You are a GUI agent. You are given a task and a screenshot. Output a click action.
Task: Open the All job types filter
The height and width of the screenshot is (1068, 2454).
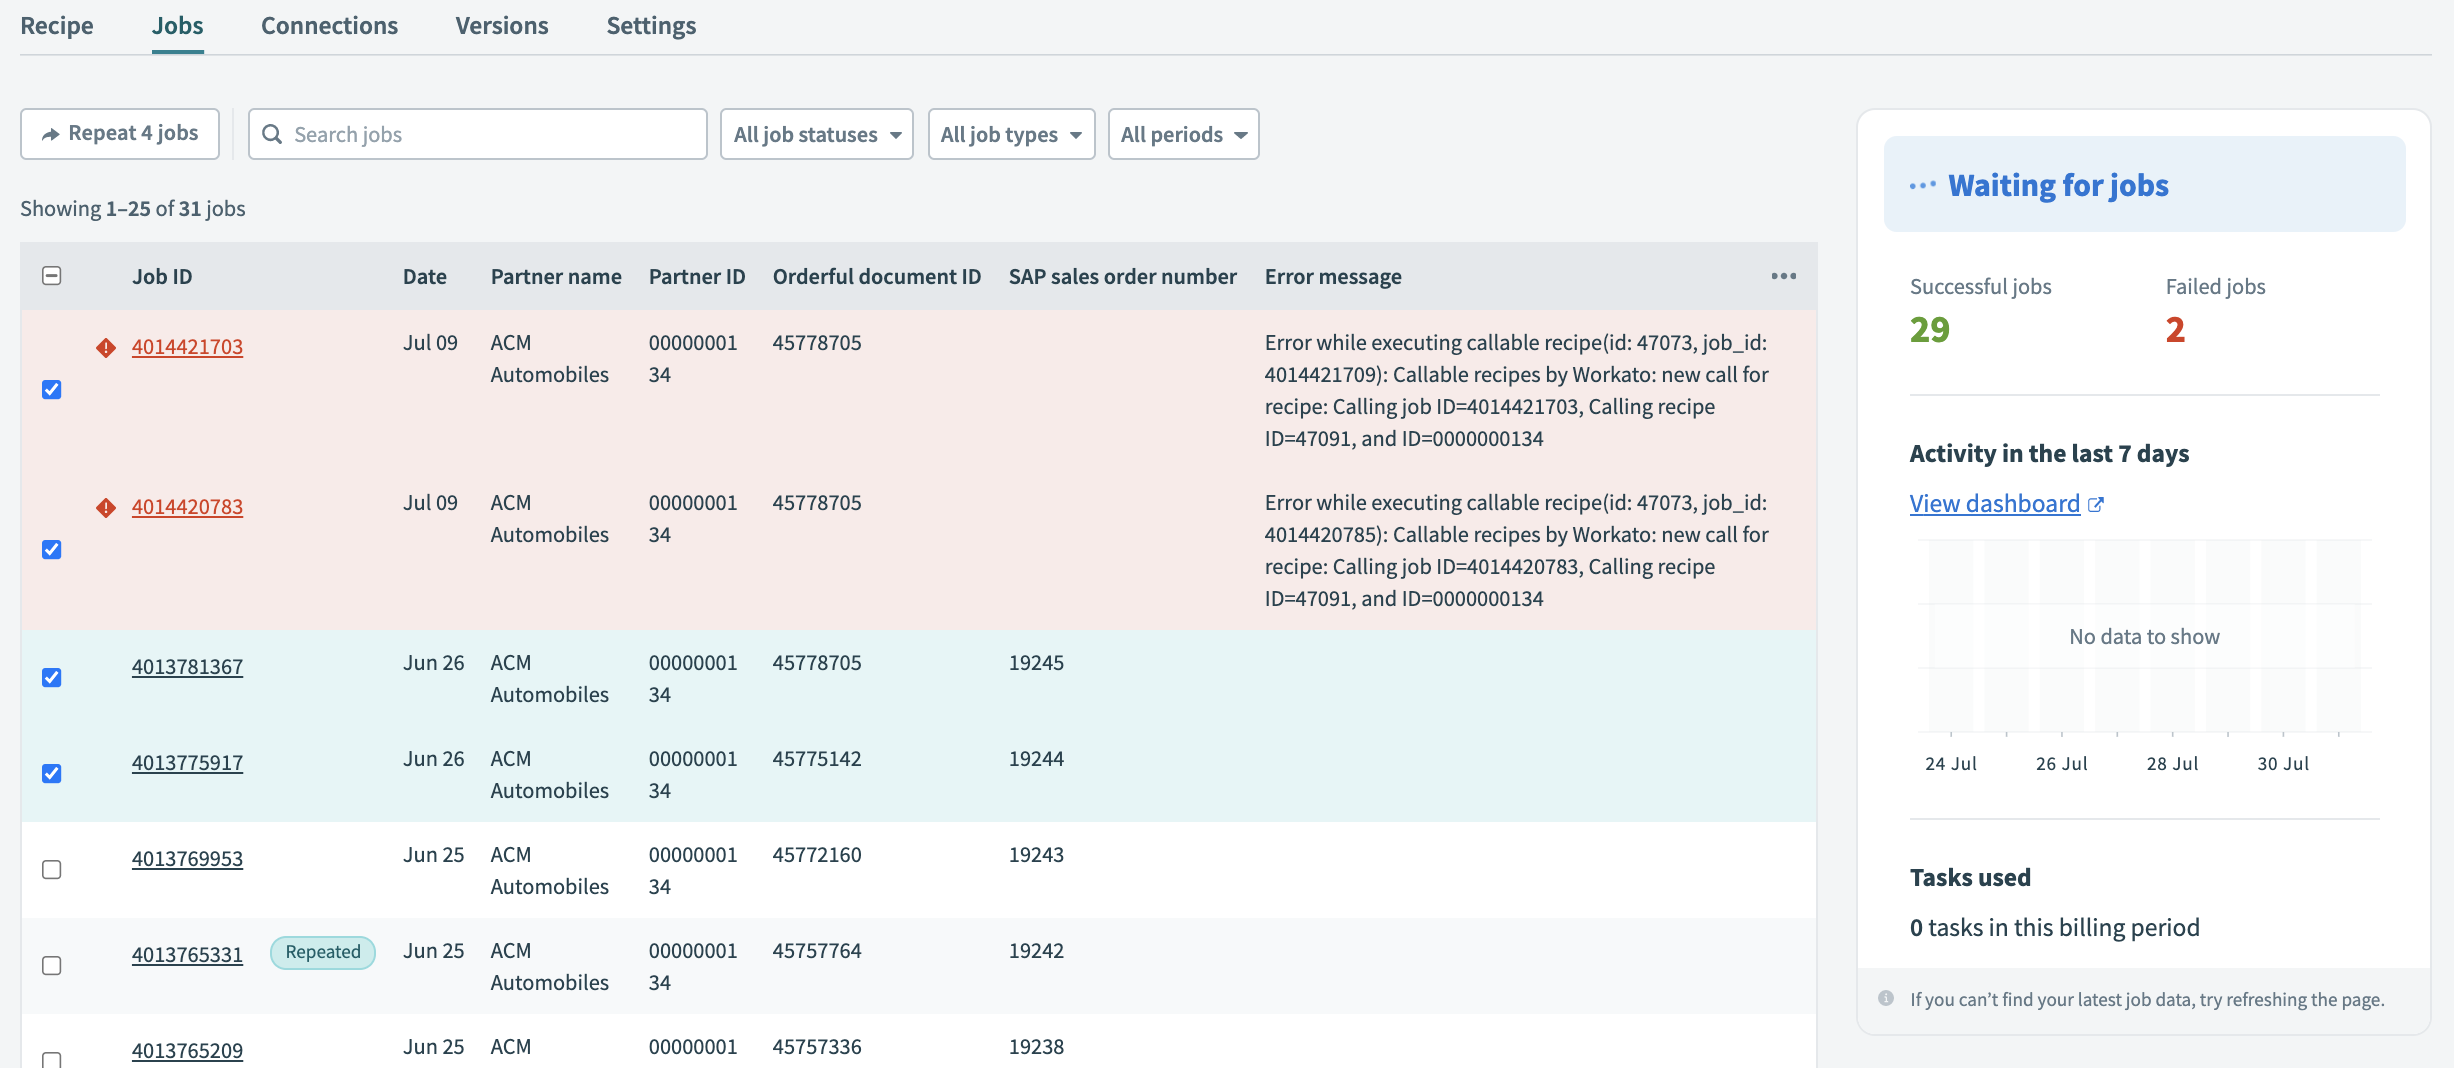(1010, 134)
